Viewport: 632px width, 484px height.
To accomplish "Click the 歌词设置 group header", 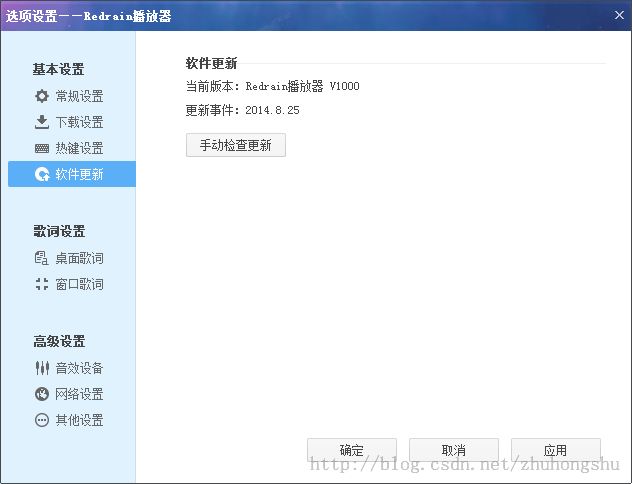I will coord(59,231).
